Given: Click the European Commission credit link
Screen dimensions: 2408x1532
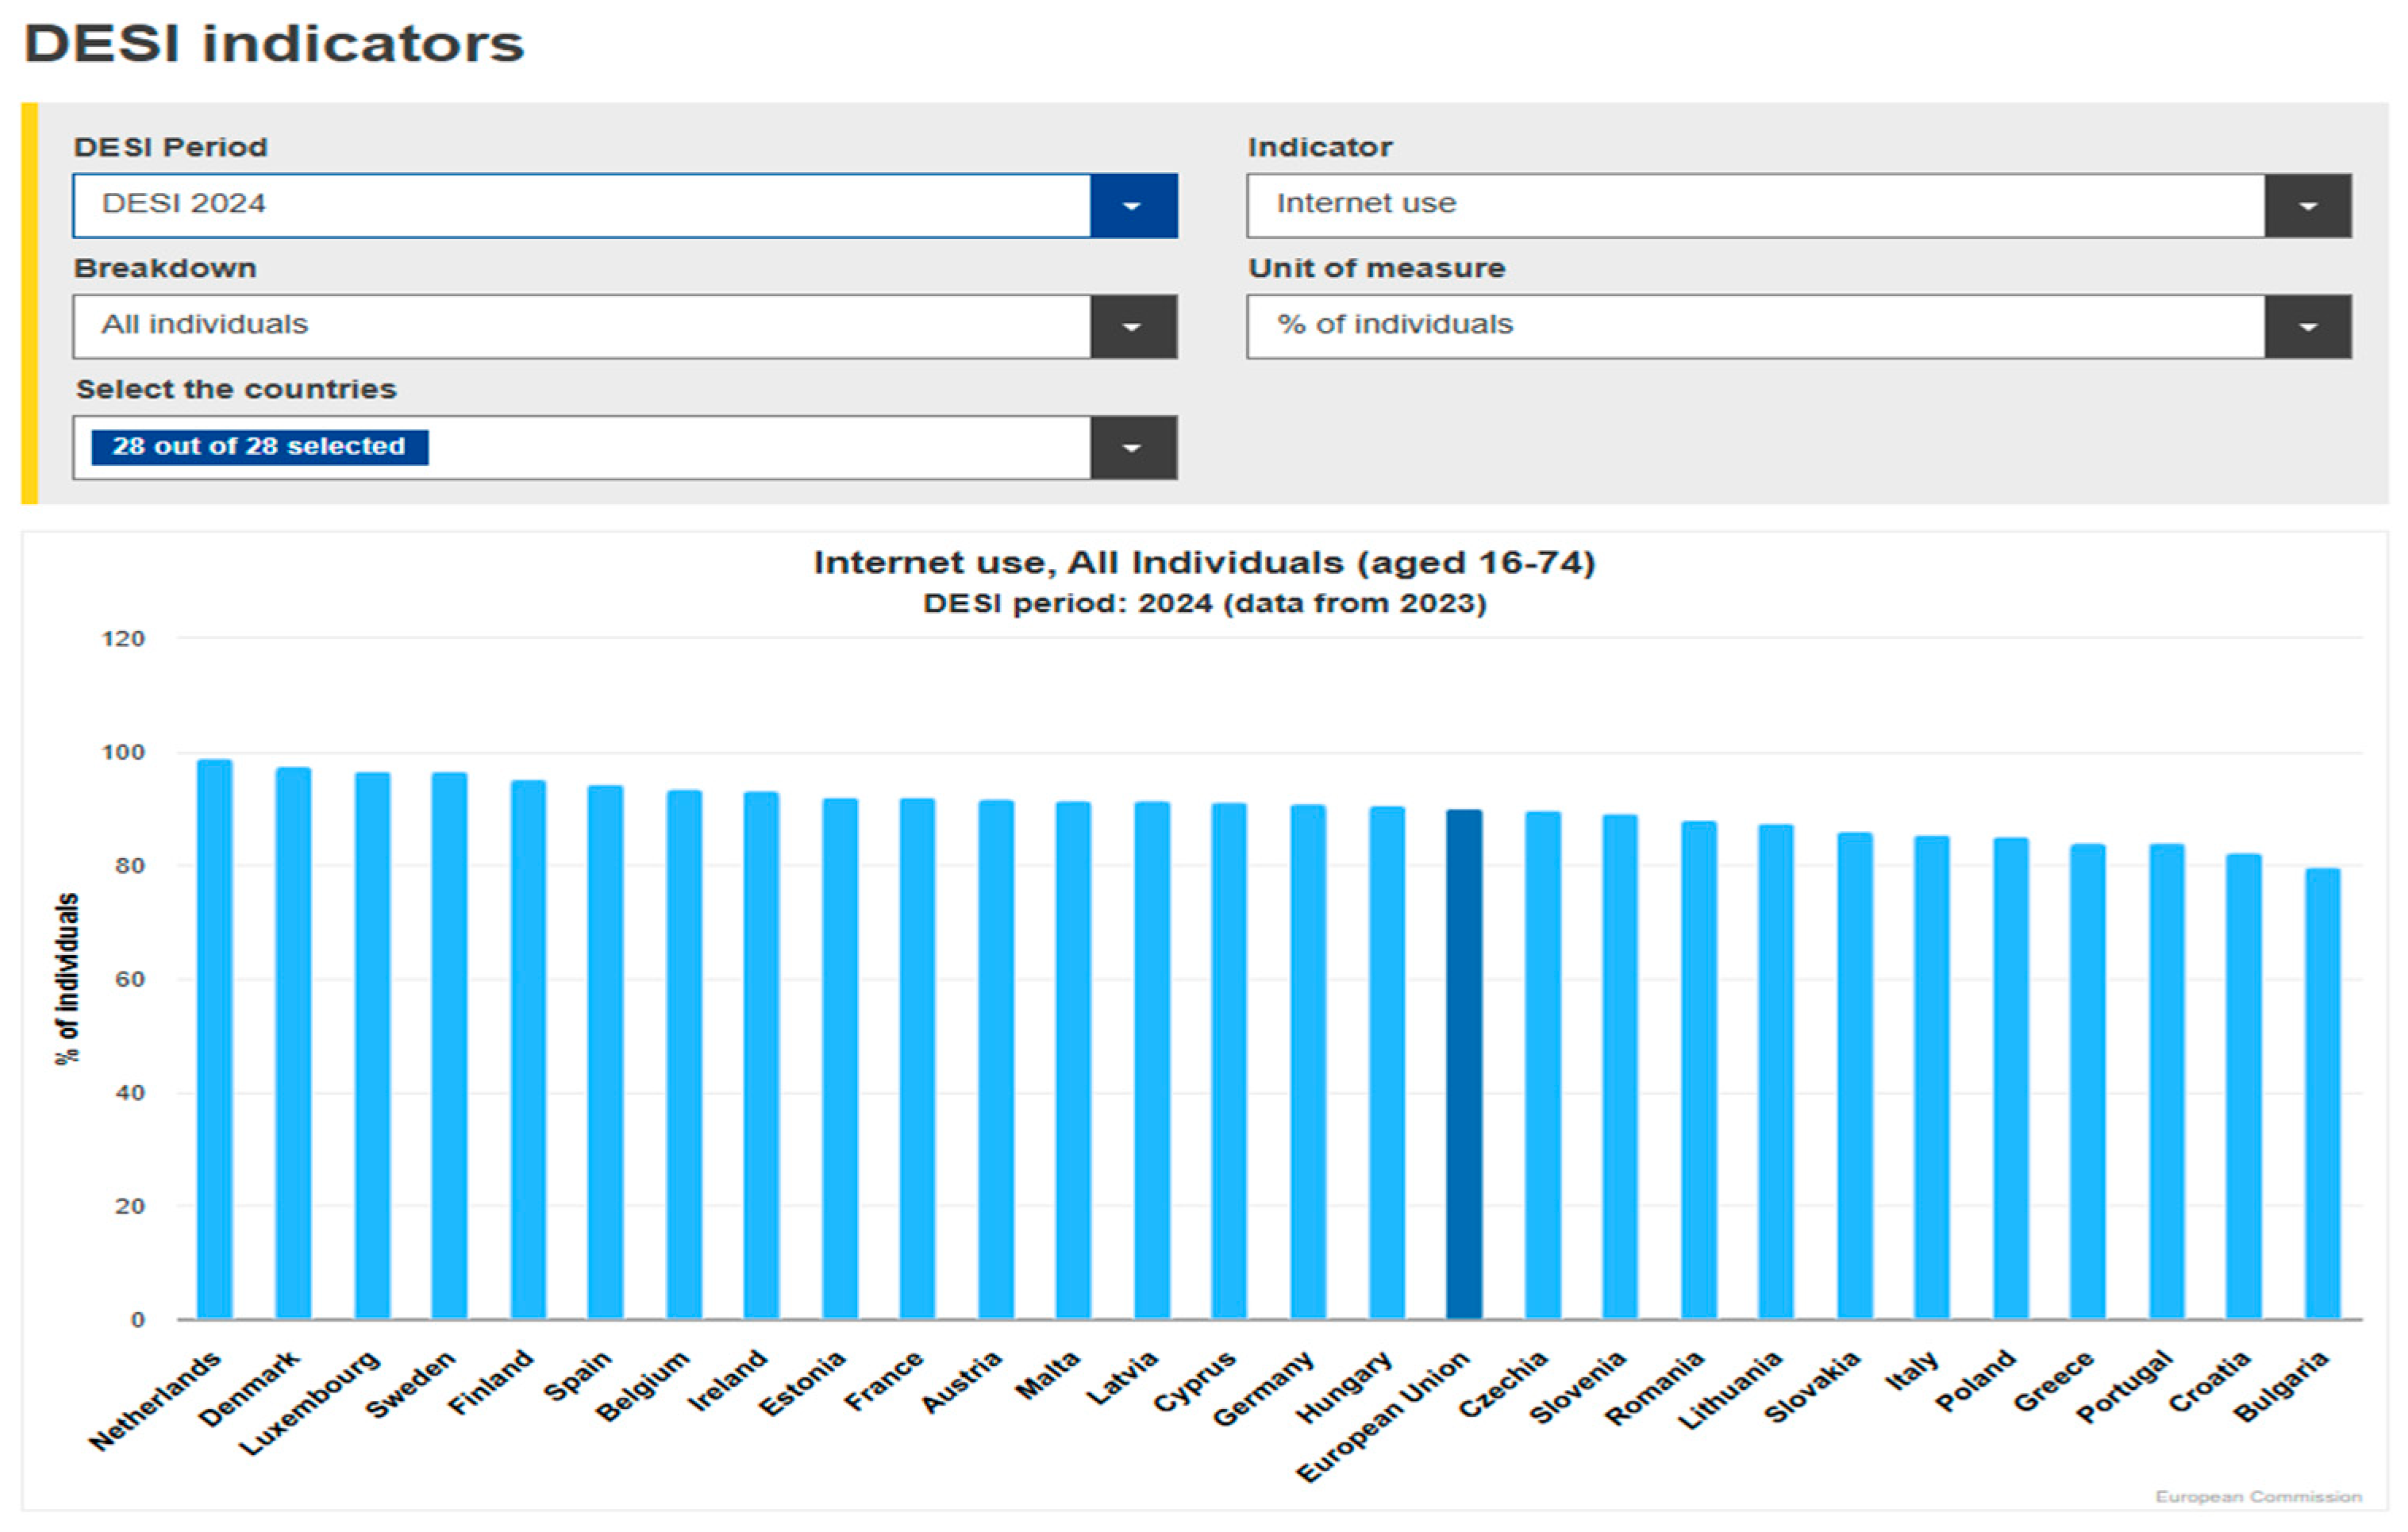Looking at the screenshot, I should pyautogui.click(x=2258, y=1496).
